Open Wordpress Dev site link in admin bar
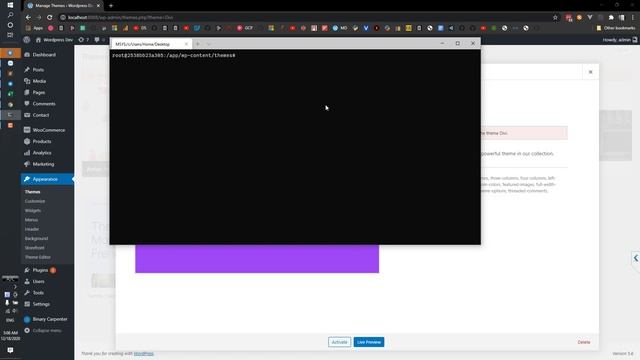The image size is (640, 360). pos(54,40)
